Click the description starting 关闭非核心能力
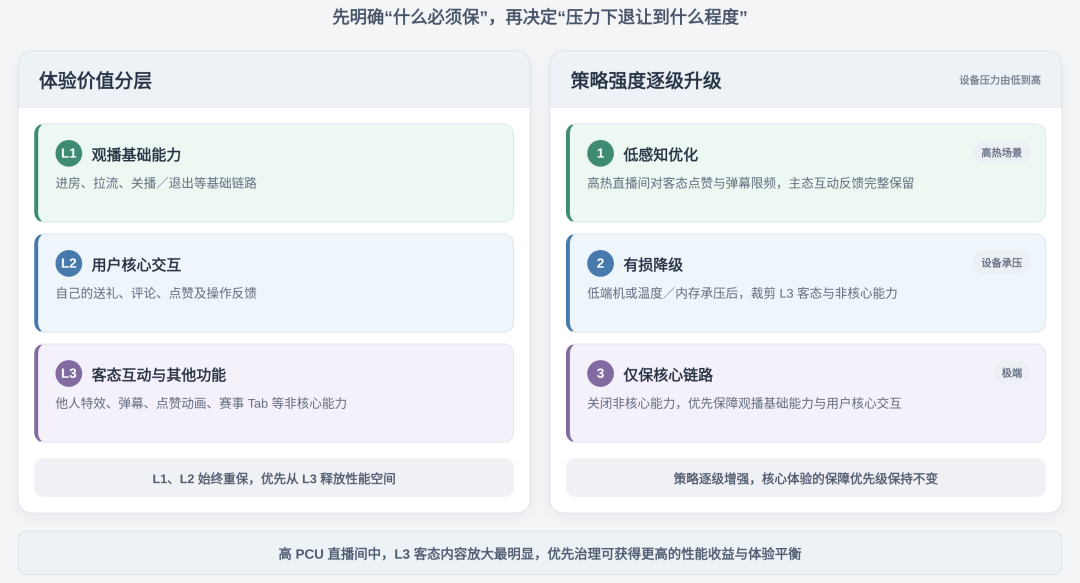The width and height of the screenshot is (1080, 583). [745, 403]
